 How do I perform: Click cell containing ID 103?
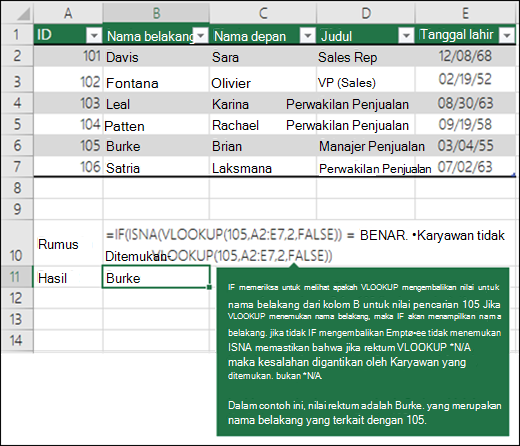(68, 103)
